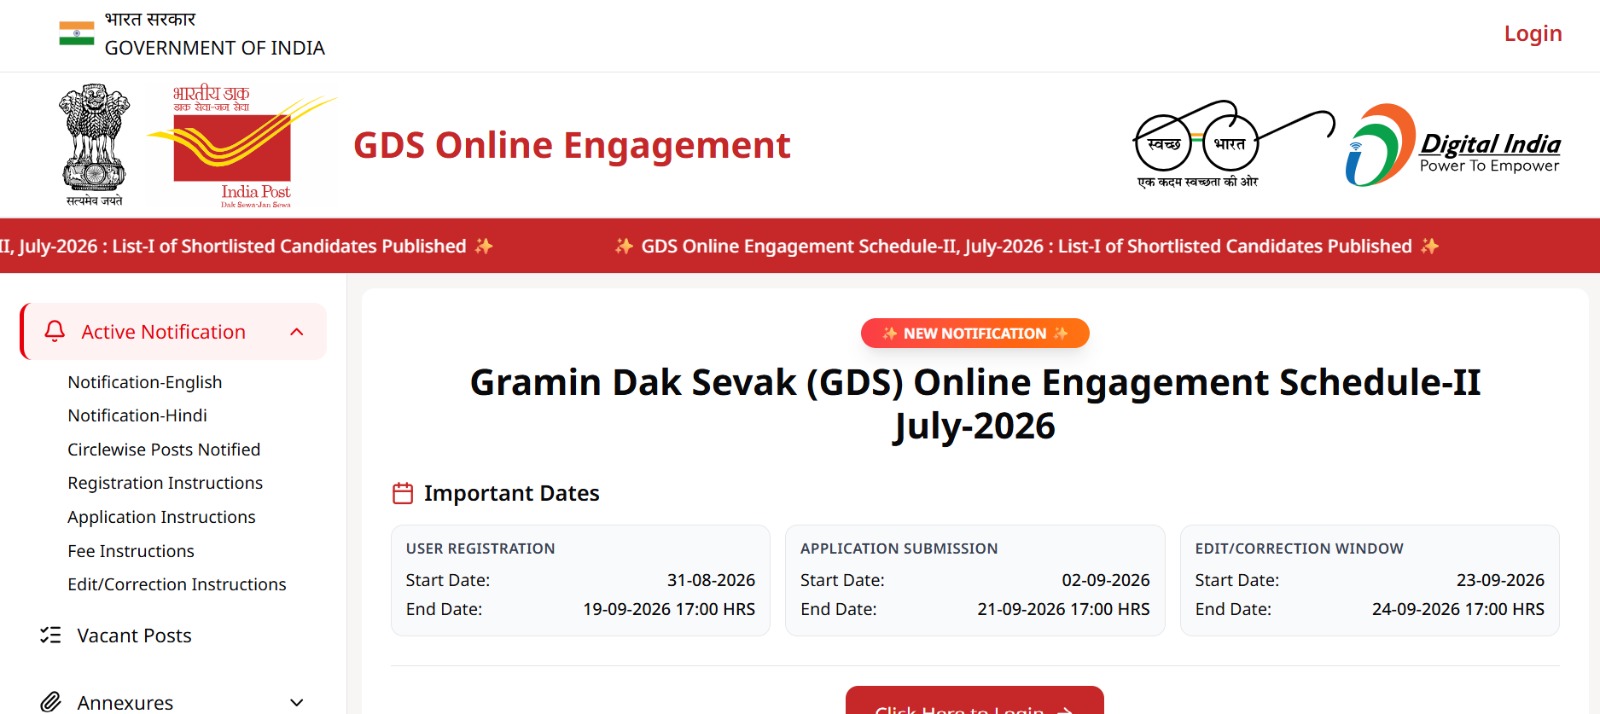The height and width of the screenshot is (714, 1600).
Task: Click correction end date 24-09-2026 17:00 HRS
Action: [1458, 609]
